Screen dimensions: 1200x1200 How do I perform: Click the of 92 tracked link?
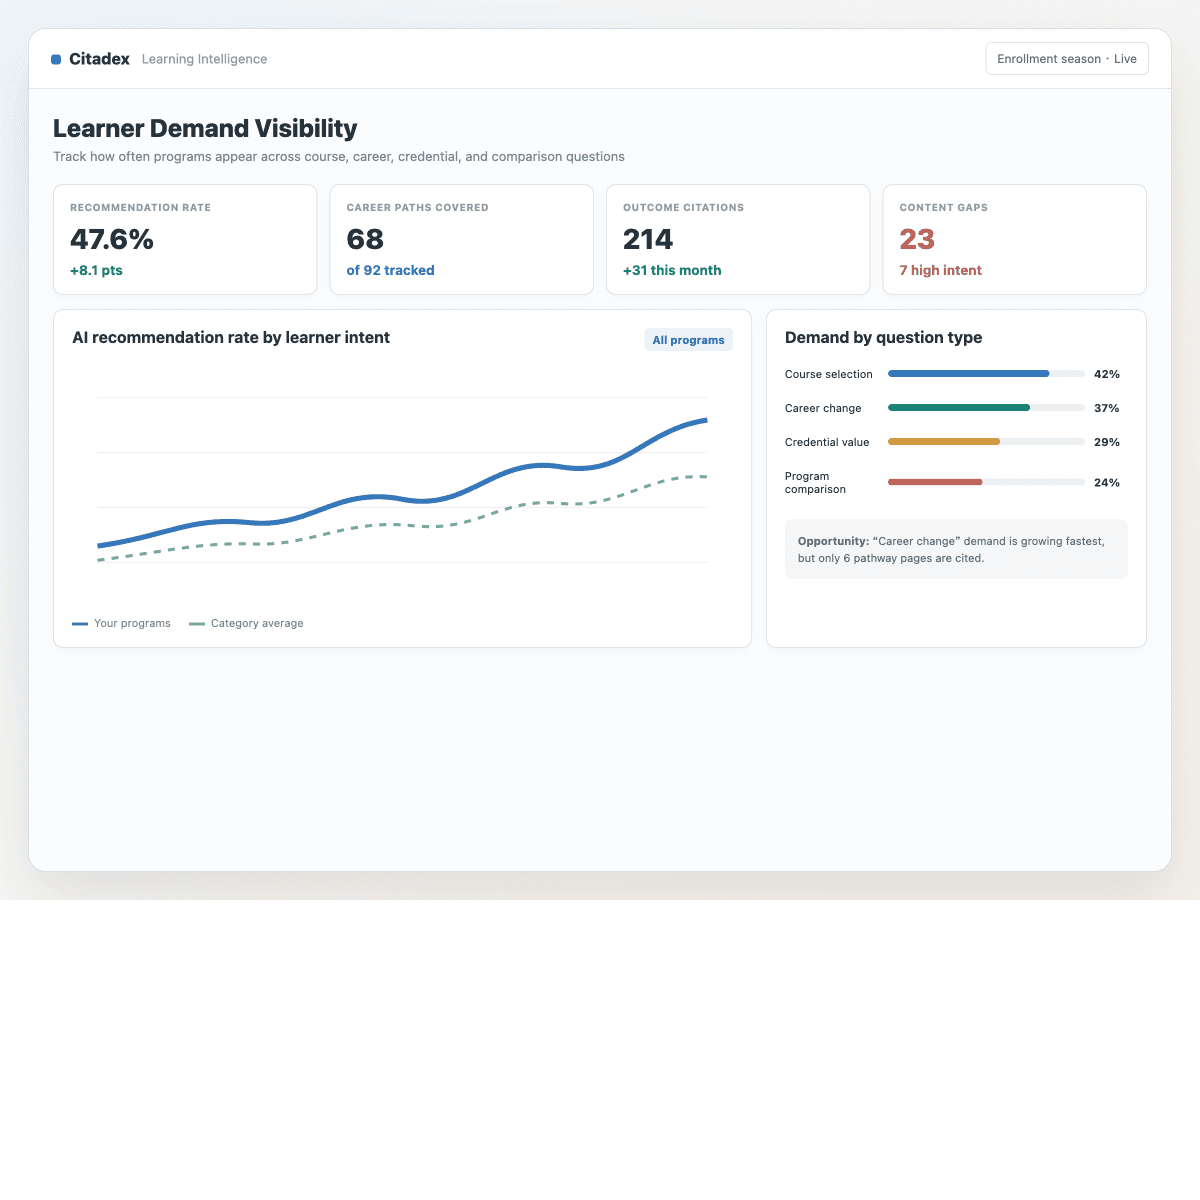coord(390,270)
